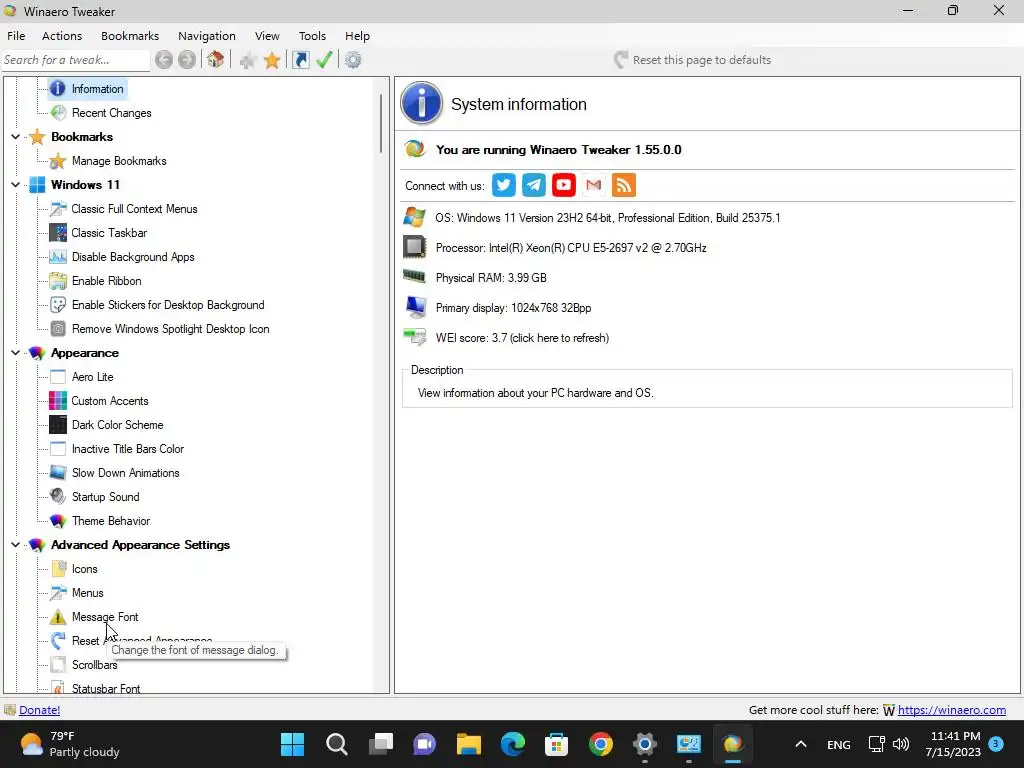
Task: Collapse the Windows 11 tree section
Action: (15, 185)
